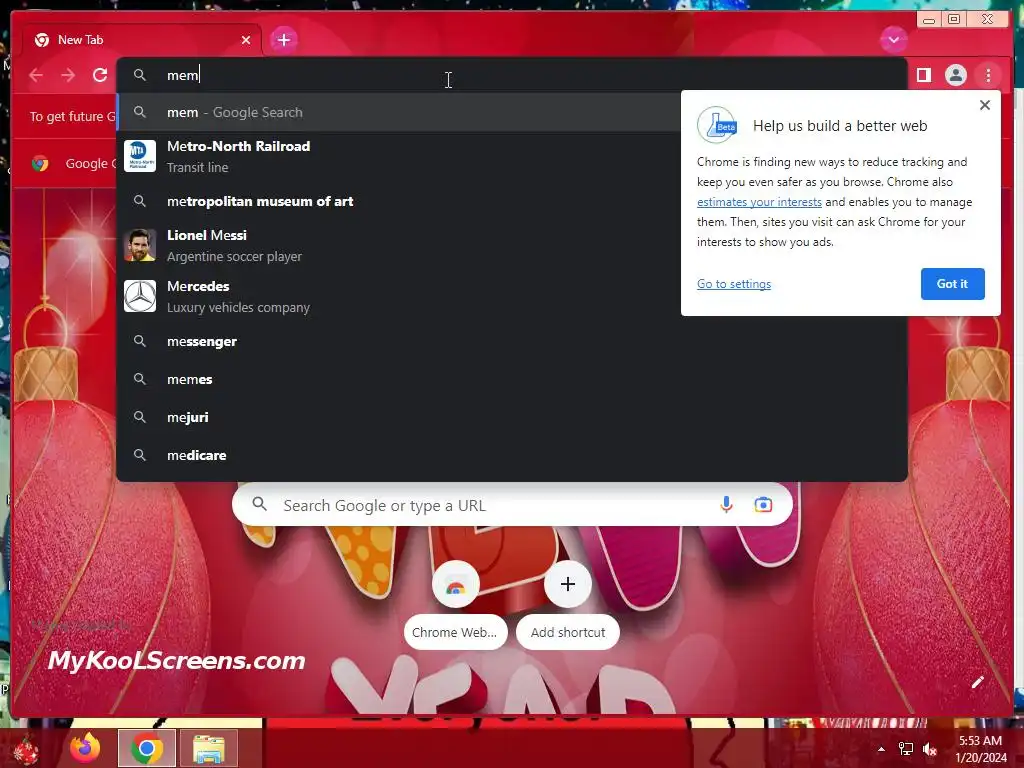Click the Start ornament button on taskbar
The image size is (1024, 768).
(x=25, y=750)
